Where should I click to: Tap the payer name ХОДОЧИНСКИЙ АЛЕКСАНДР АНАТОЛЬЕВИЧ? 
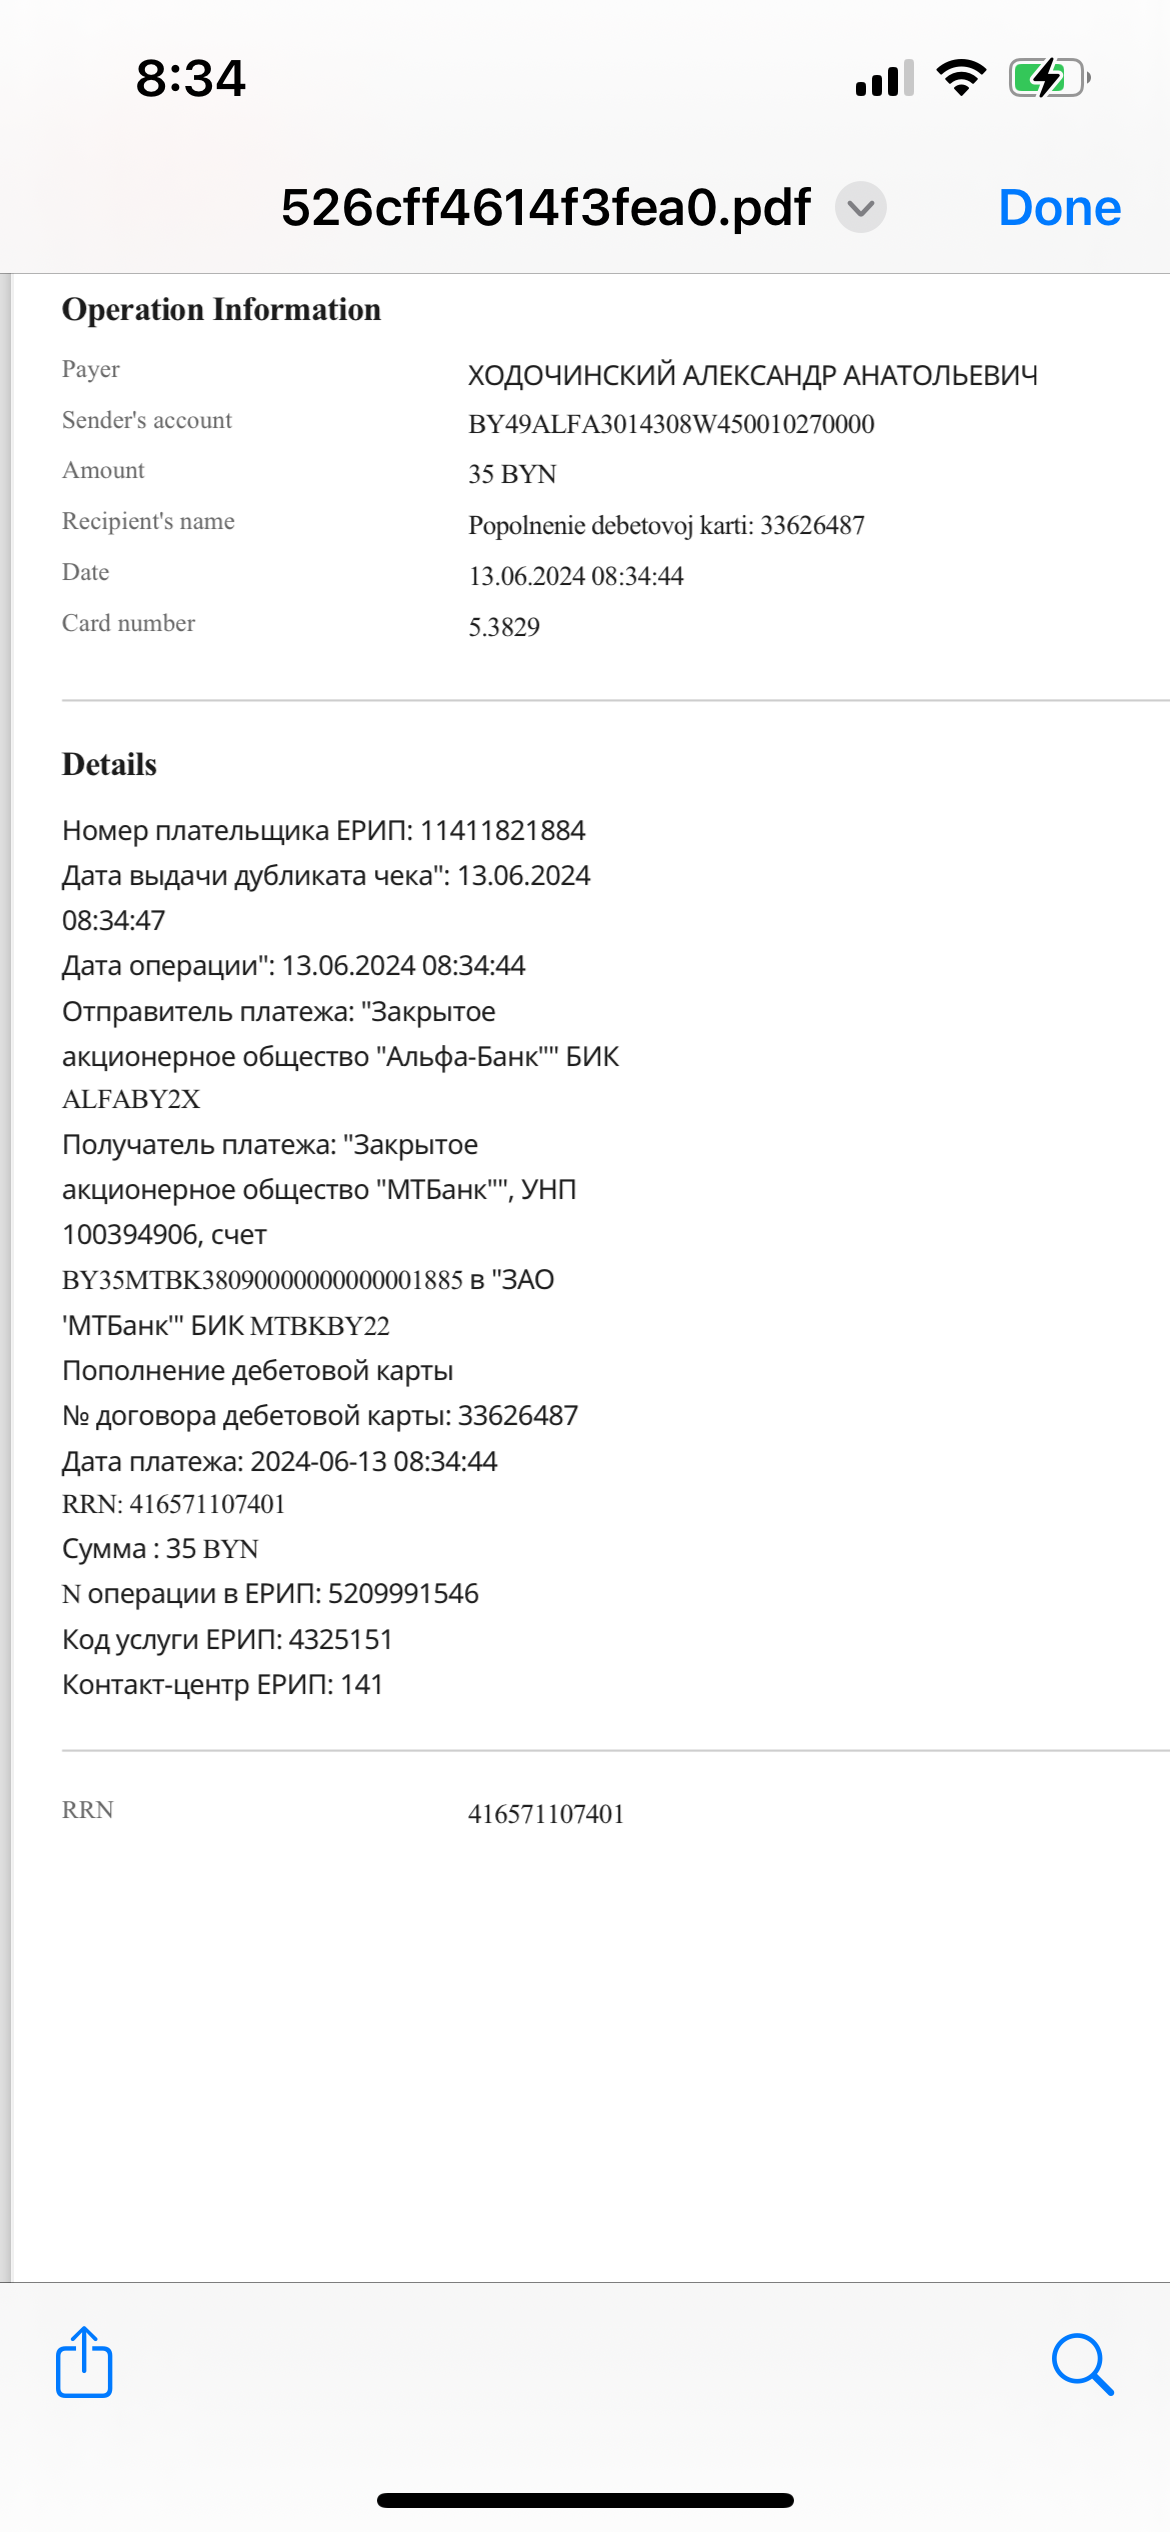[x=753, y=375]
